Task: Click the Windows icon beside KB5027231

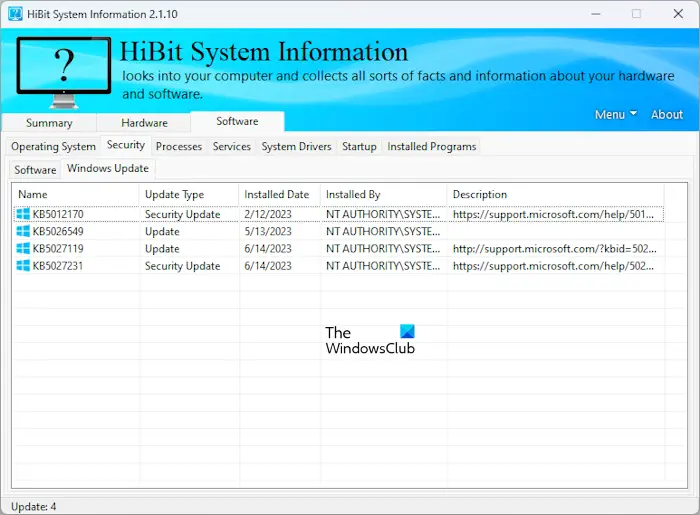Action: (x=23, y=265)
